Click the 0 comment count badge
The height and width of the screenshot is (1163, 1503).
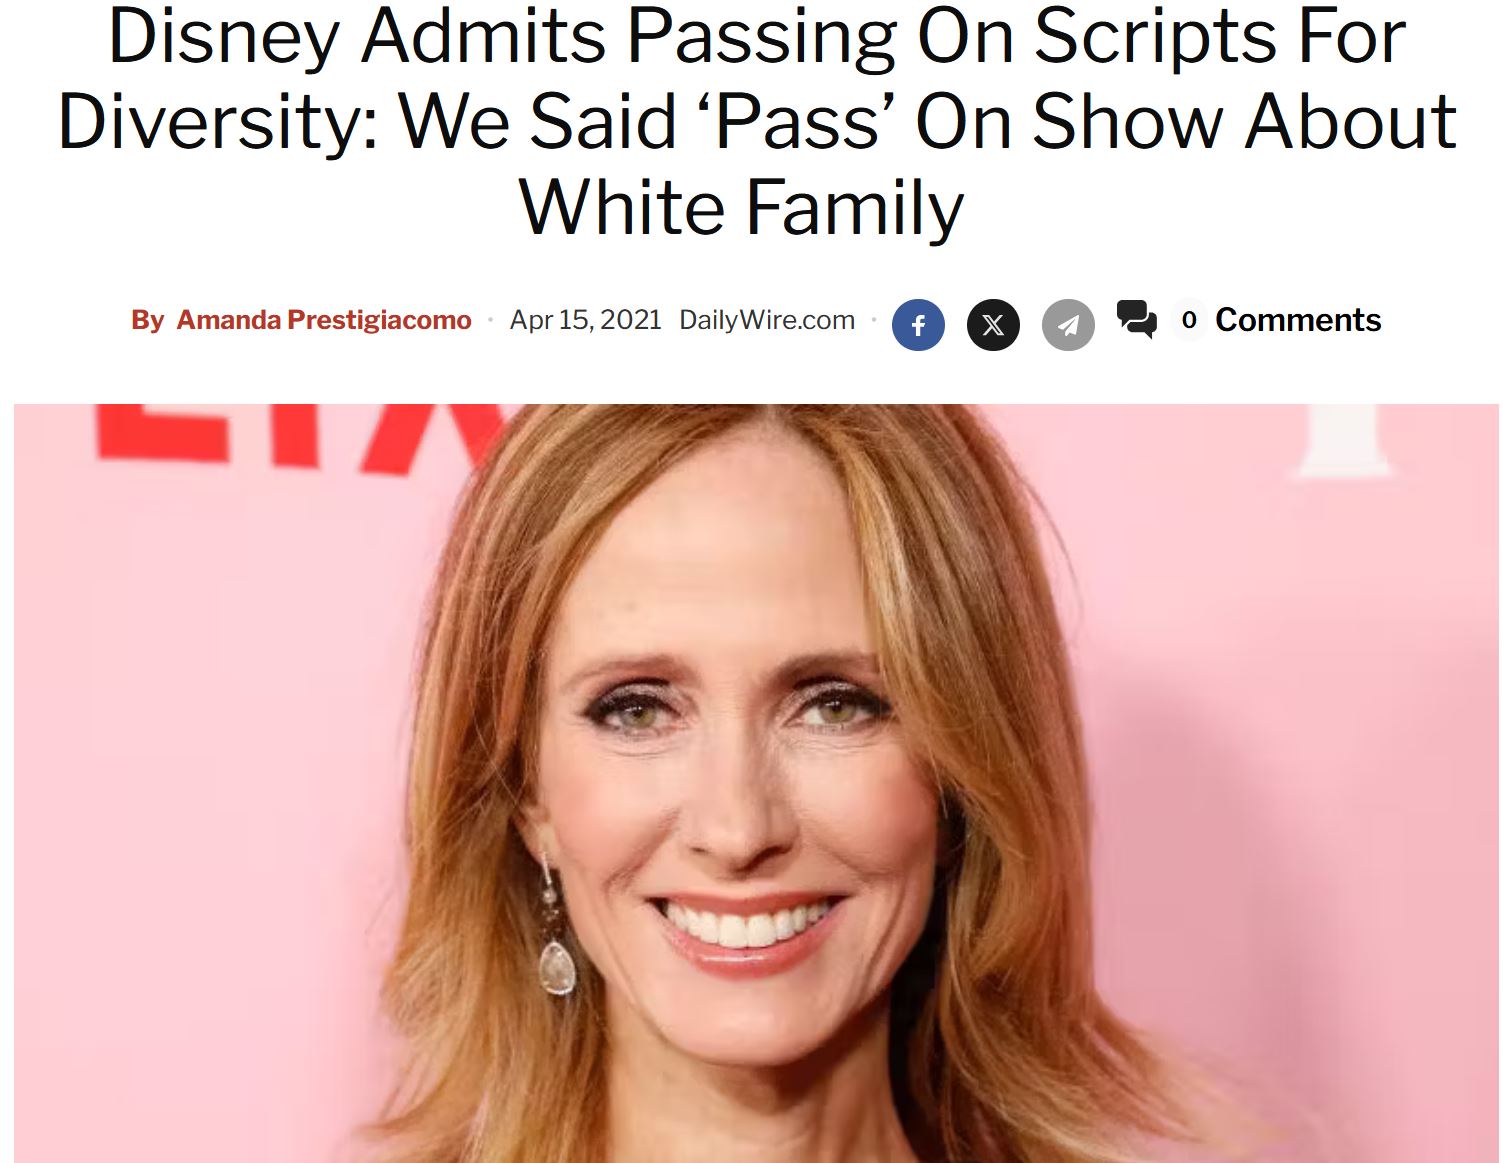pos(1189,320)
